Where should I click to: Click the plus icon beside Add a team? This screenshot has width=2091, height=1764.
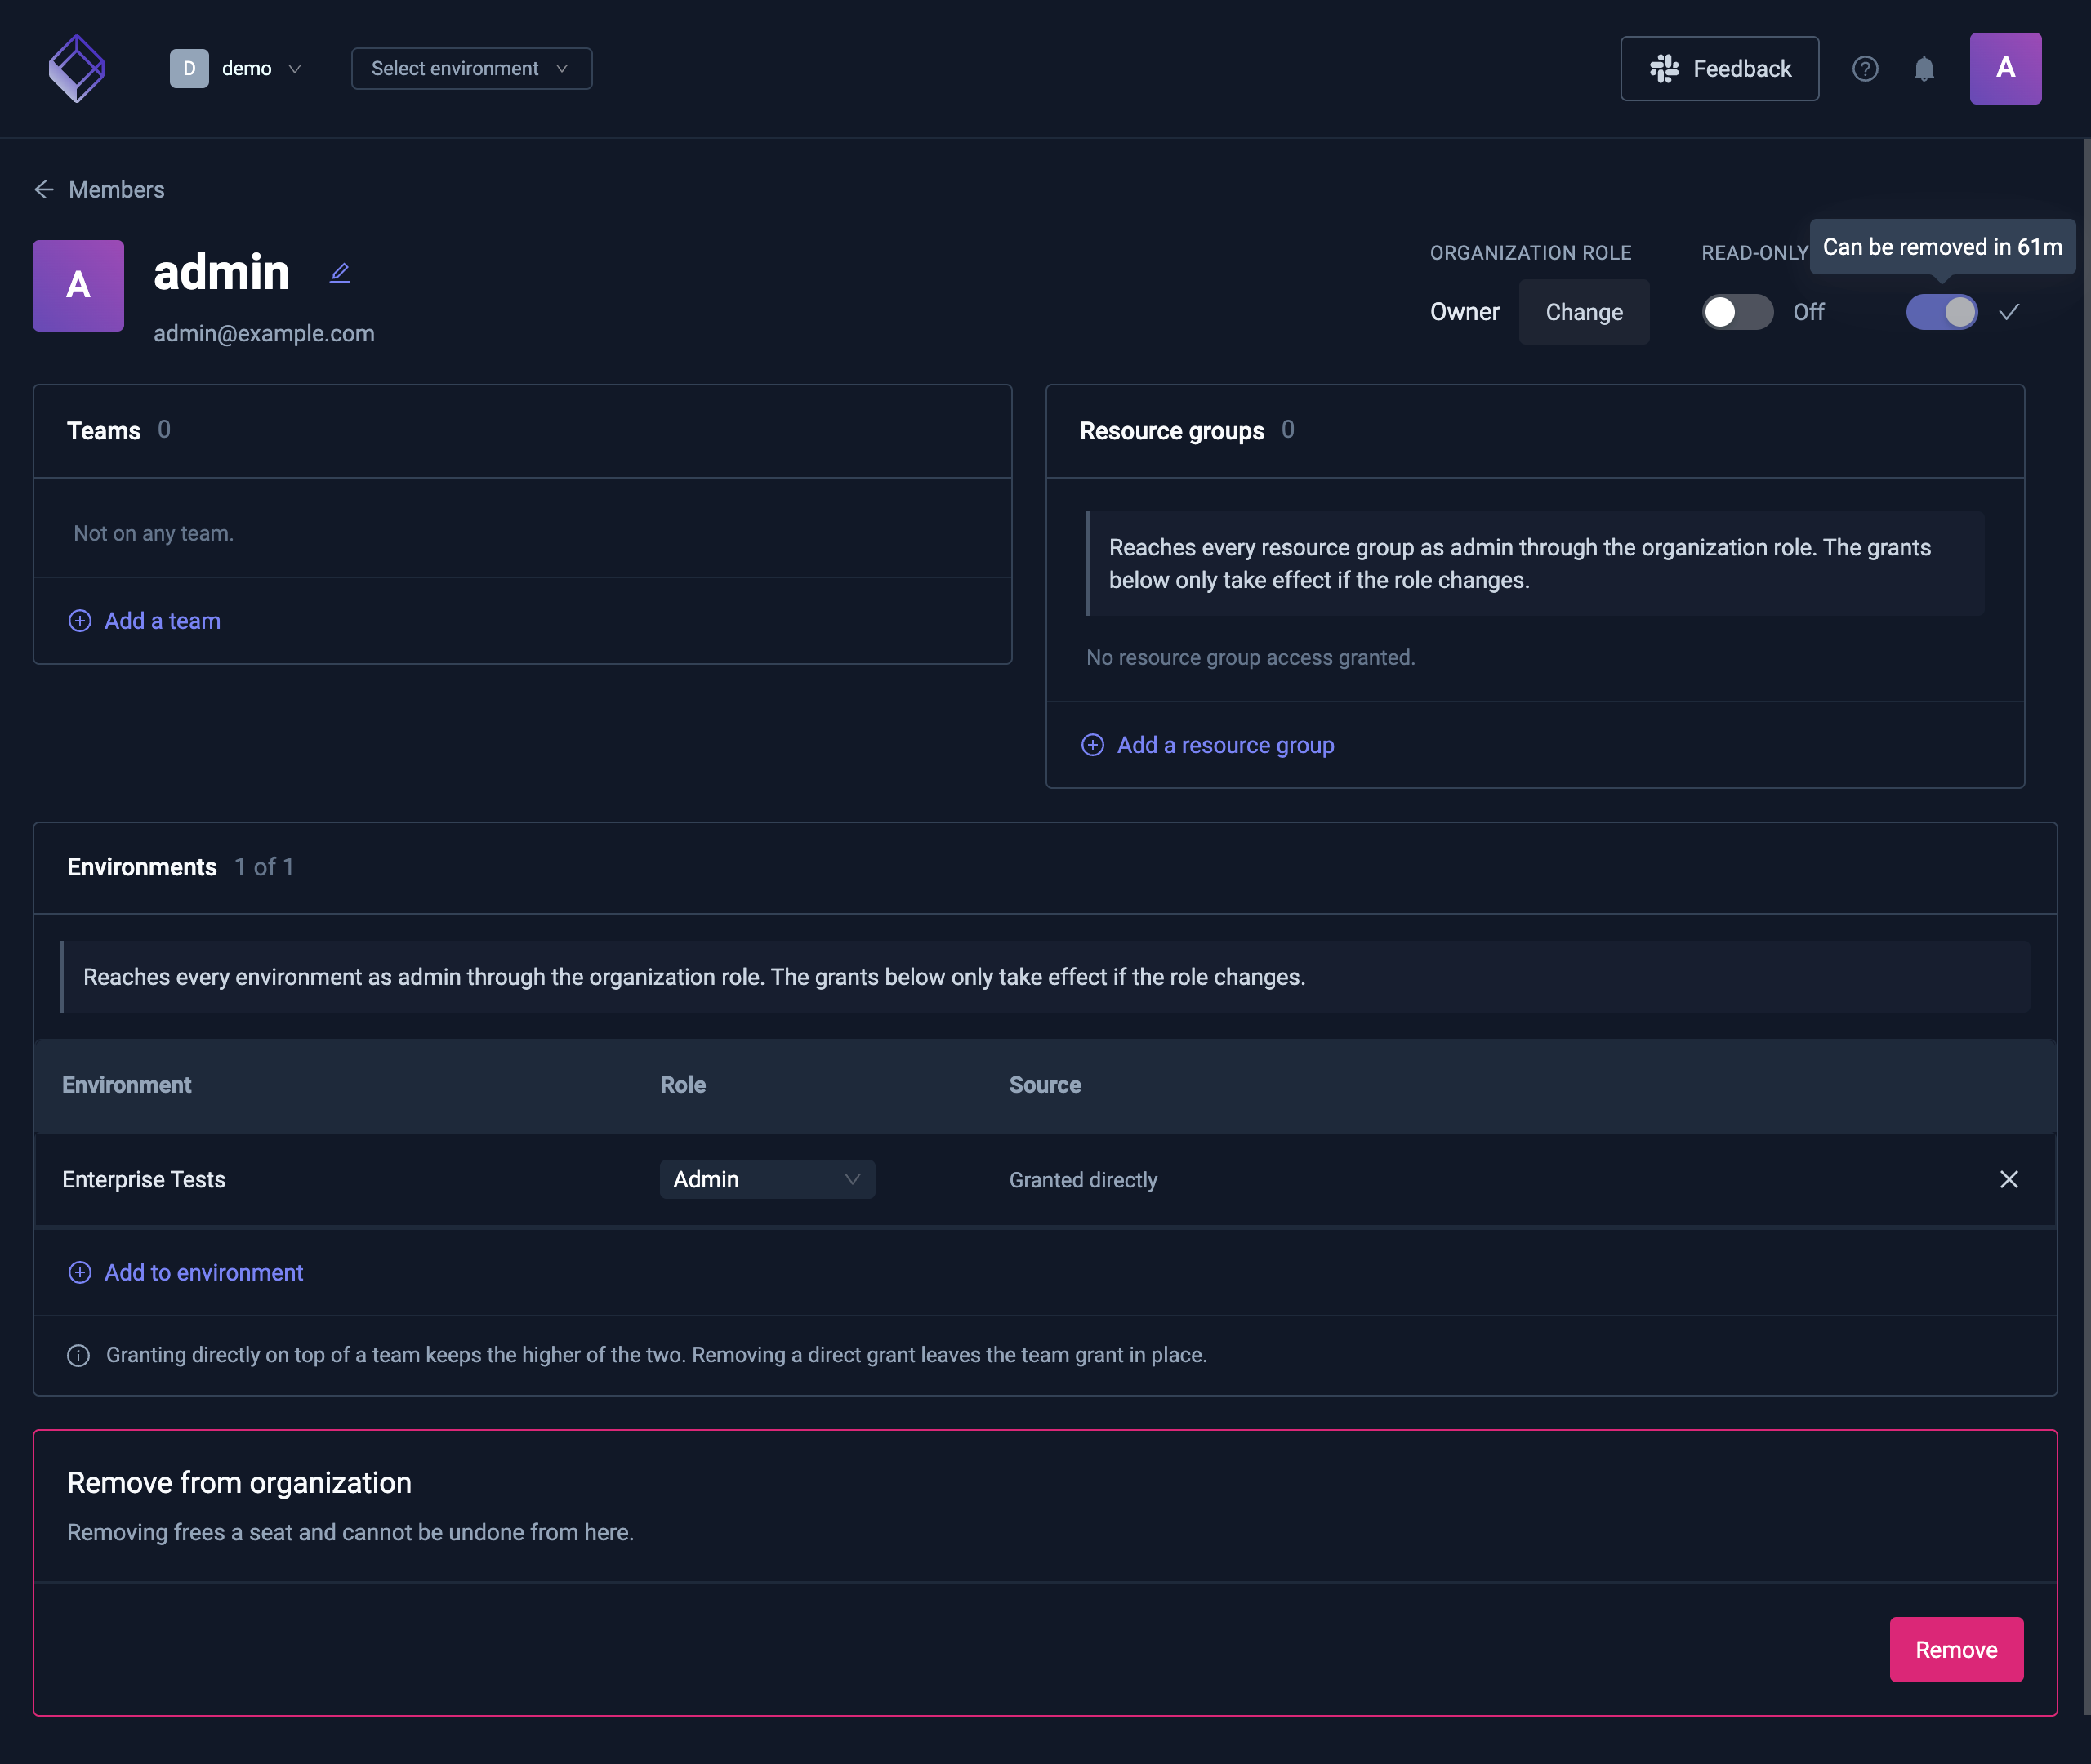coord(80,621)
